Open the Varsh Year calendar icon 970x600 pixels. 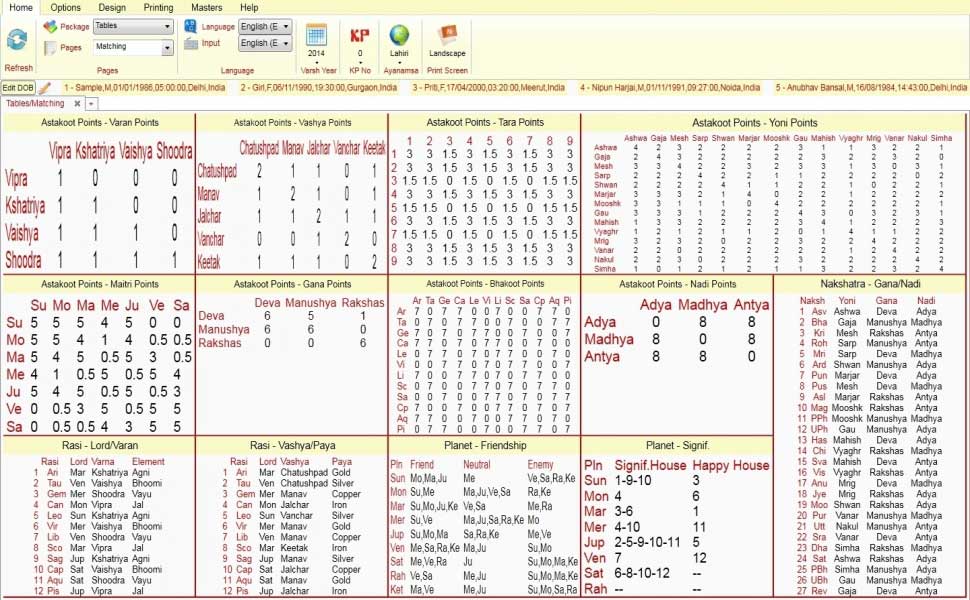tap(316, 35)
